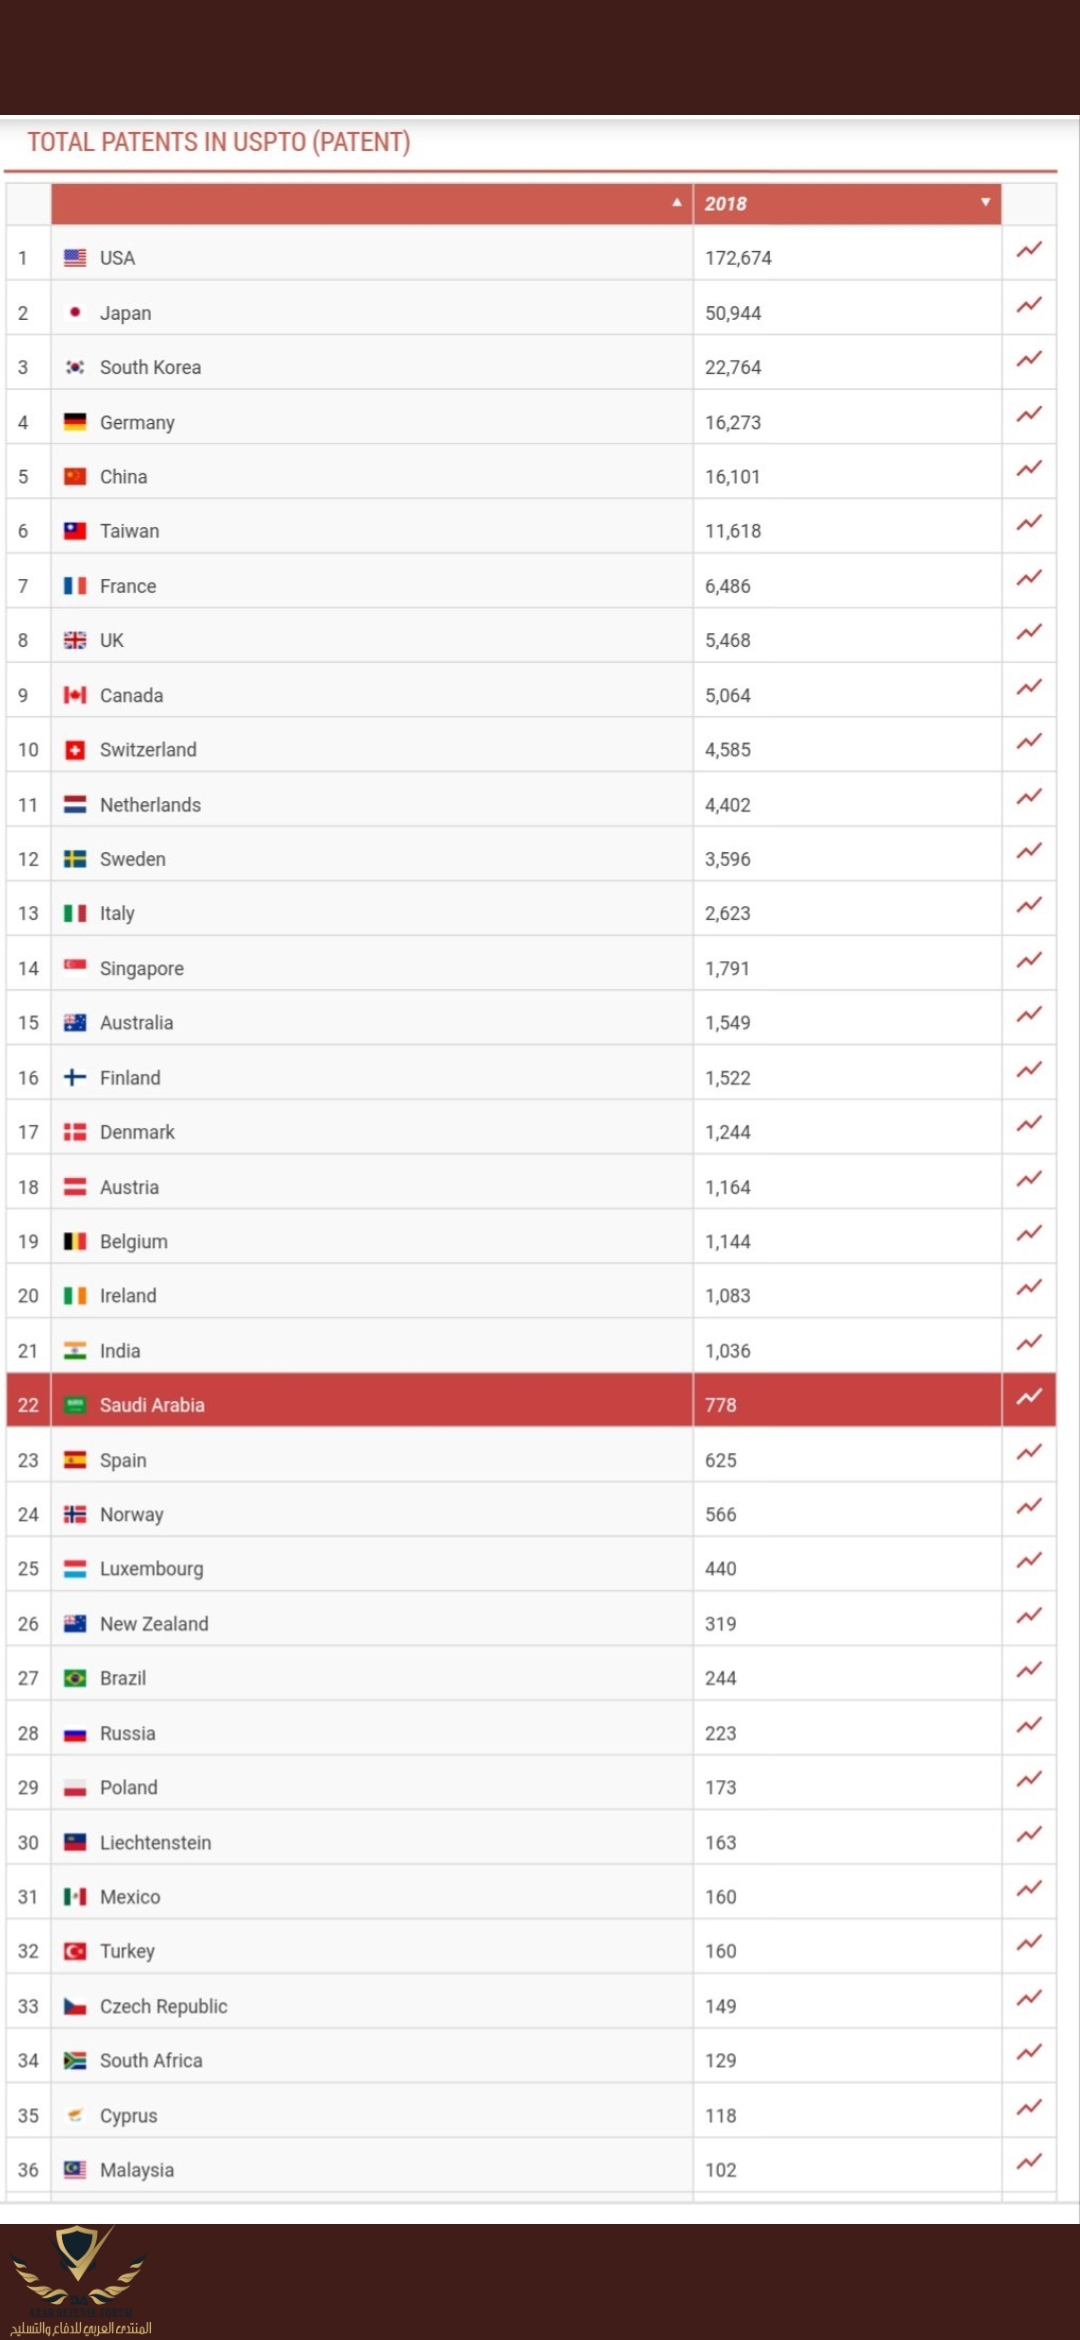The height and width of the screenshot is (2340, 1080).
Task: View the trend chart for Malaysia
Action: tap(1029, 2162)
